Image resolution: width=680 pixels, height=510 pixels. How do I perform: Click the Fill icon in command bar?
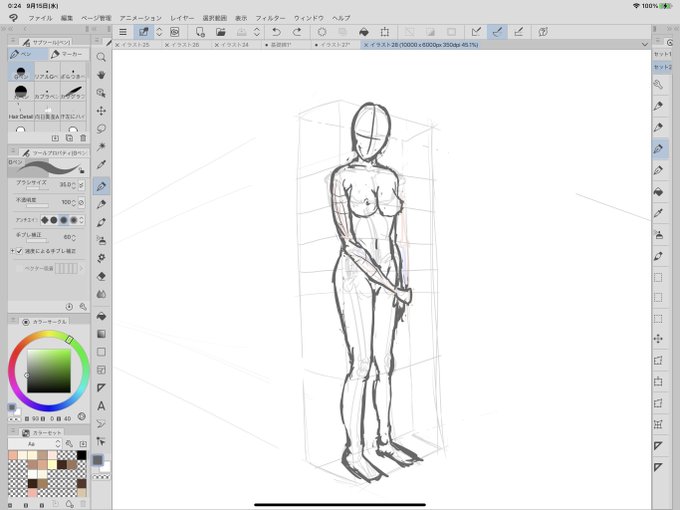coord(364,32)
